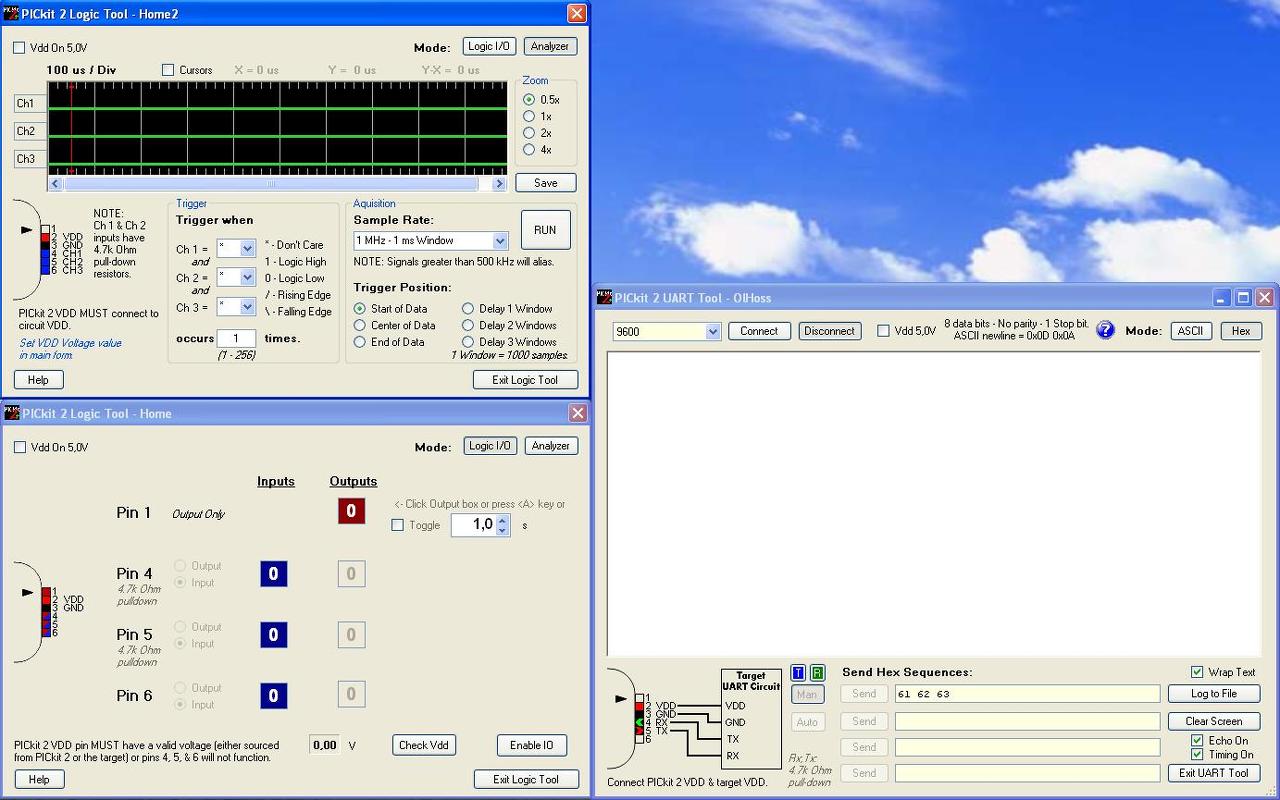Maximize the PICkit 2 UART Tool window

click(1243, 297)
